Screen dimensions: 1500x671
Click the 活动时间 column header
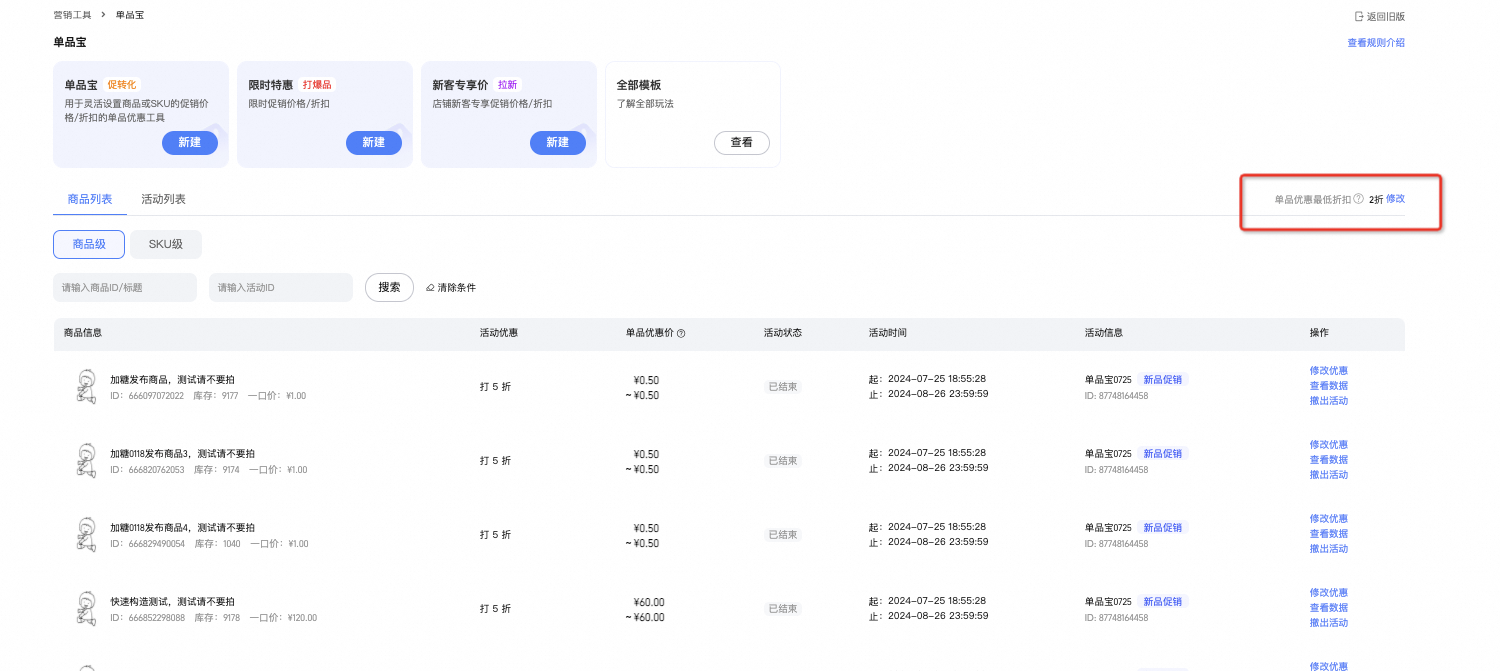pyautogui.click(x=888, y=333)
